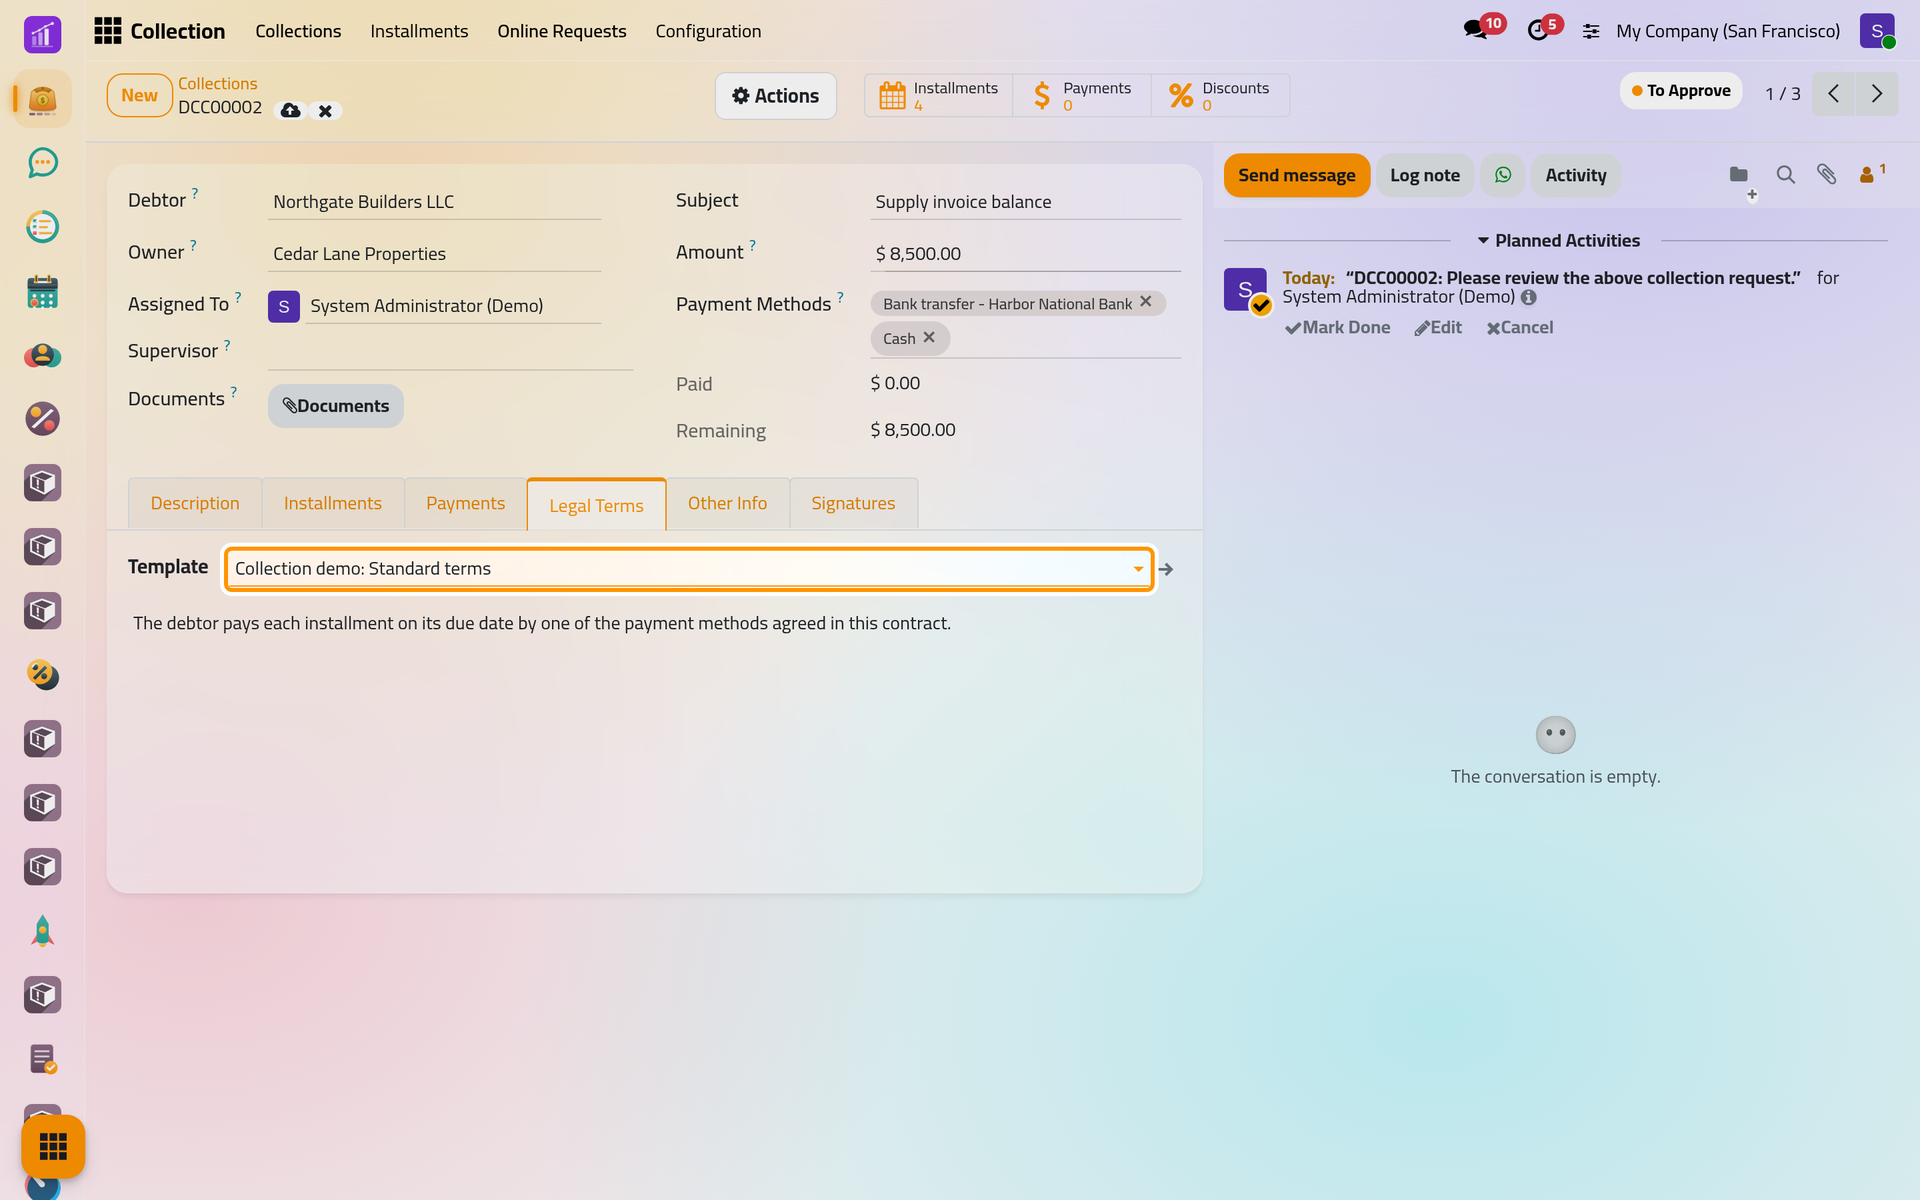Open attachments paperclip icon
Image resolution: width=1920 pixels, height=1200 pixels.
pos(1827,175)
